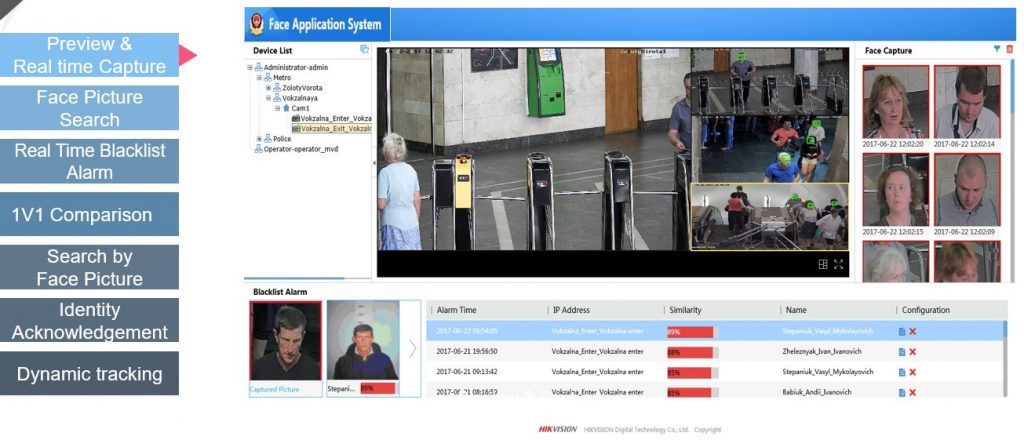
Task: Select Operator-operator_mvd in device list
Action: click(301, 149)
